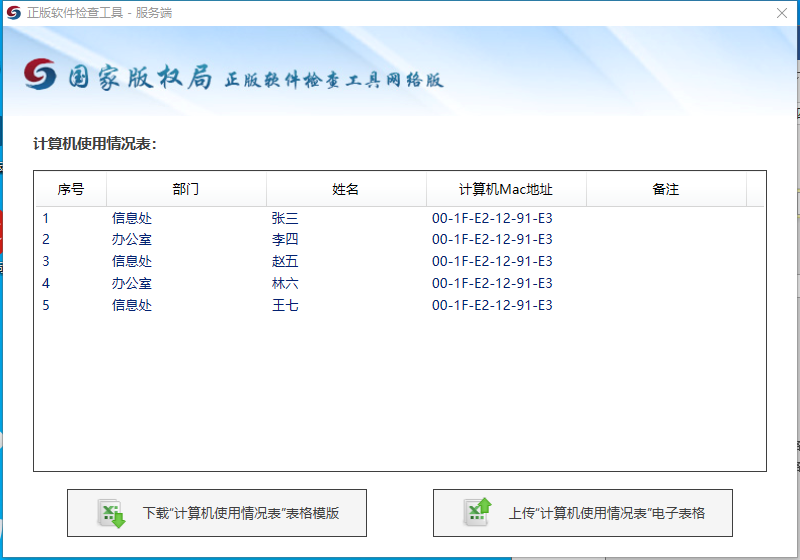Upload the 计算机使用情况表 spreadsheet
Viewport: 800px width, 560px height.
583,513
